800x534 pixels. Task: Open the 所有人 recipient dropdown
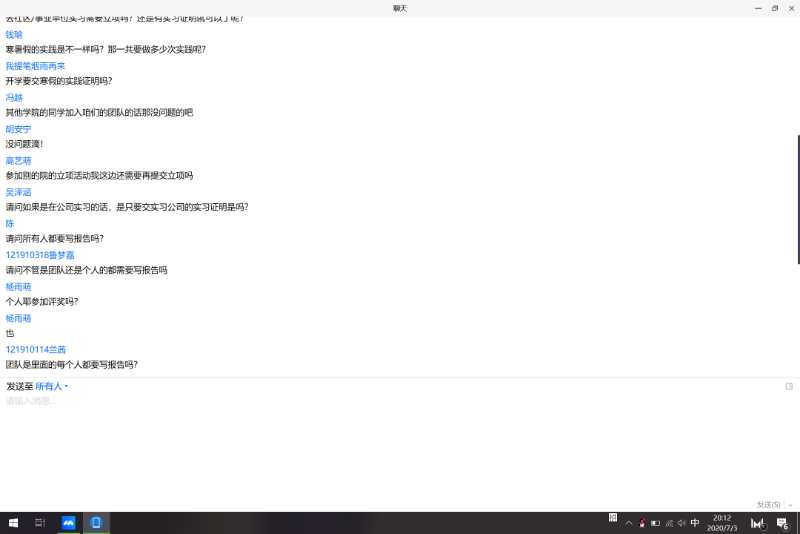pyautogui.click(x=52, y=386)
